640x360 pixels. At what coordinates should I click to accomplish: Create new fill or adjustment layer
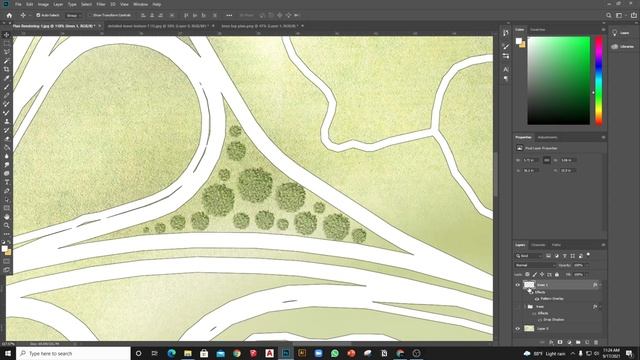(569, 342)
